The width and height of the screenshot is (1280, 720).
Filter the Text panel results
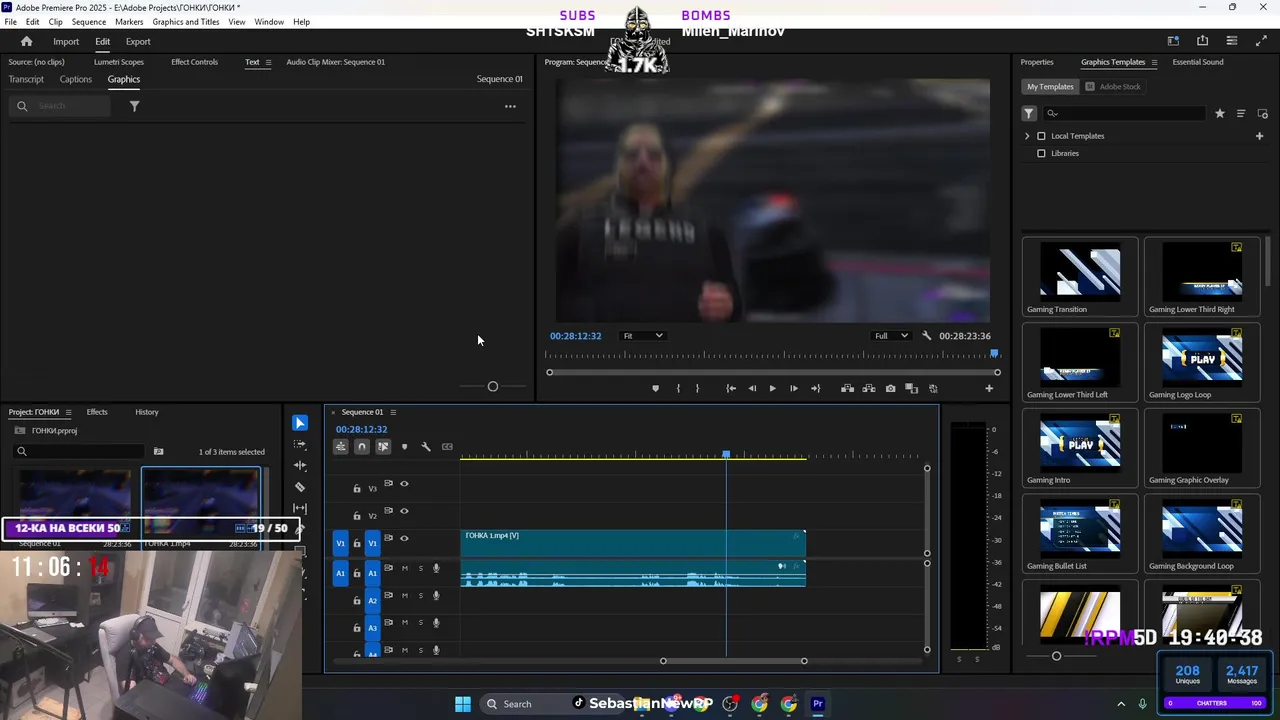134,106
